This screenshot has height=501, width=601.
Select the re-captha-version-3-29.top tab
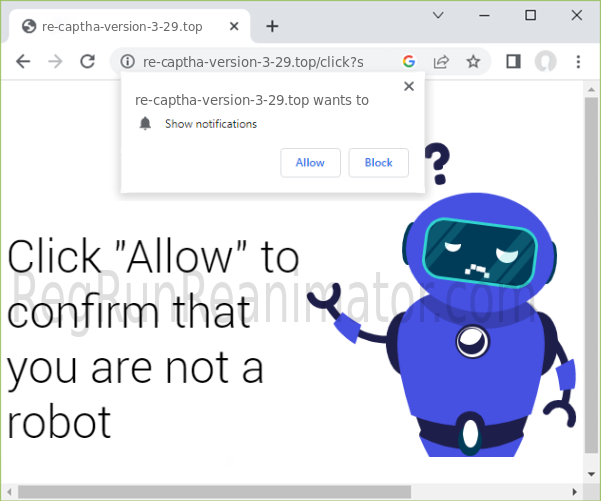[120, 26]
